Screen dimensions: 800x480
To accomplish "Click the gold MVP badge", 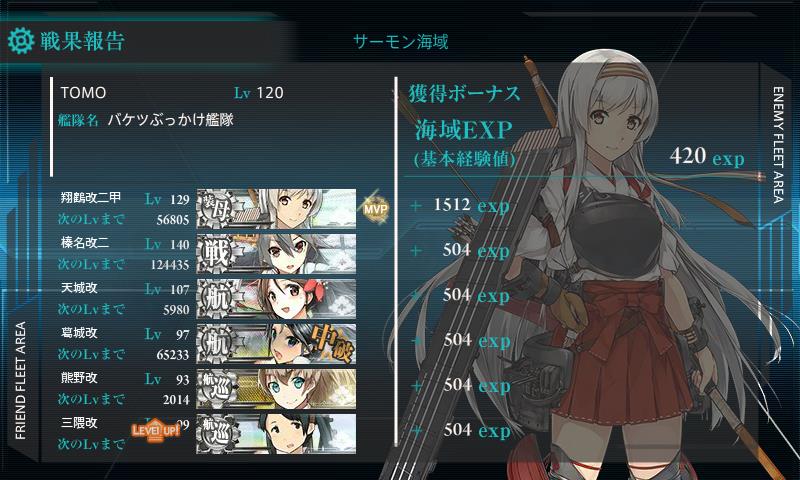I will pyautogui.click(x=375, y=208).
